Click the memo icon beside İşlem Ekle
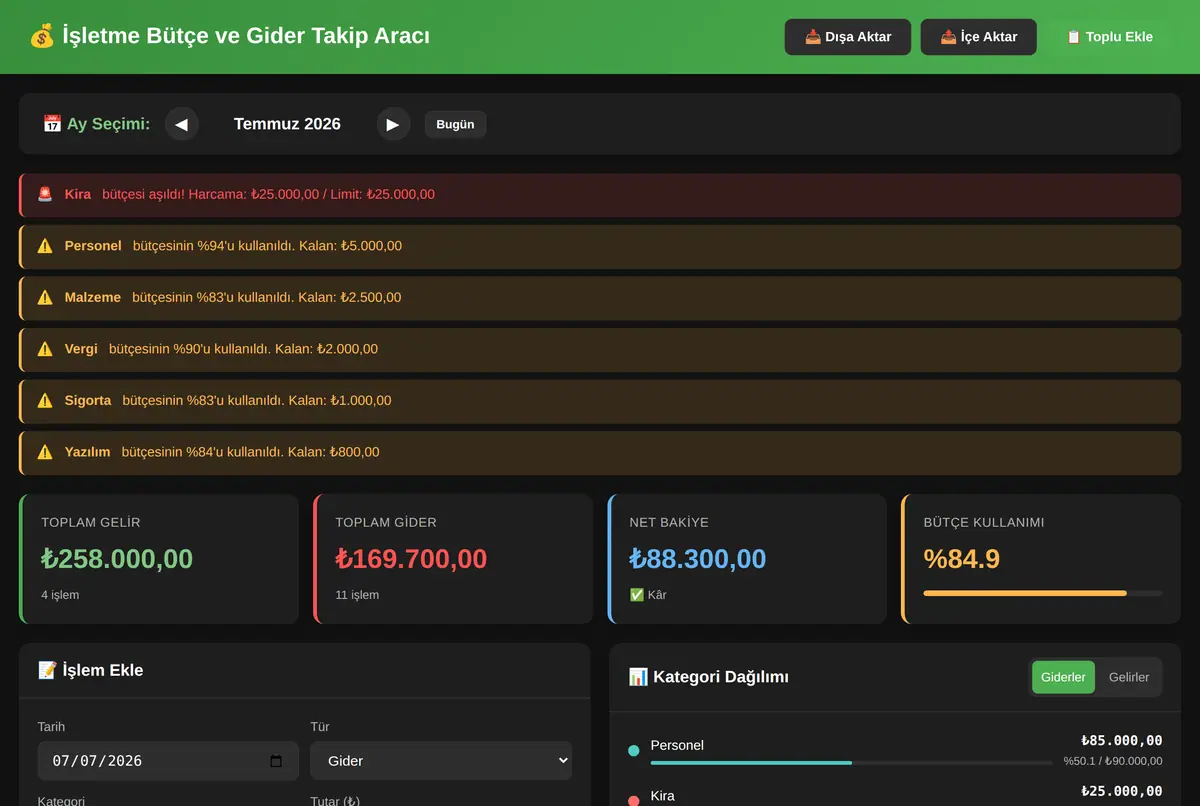This screenshot has width=1200, height=806. tap(47, 670)
